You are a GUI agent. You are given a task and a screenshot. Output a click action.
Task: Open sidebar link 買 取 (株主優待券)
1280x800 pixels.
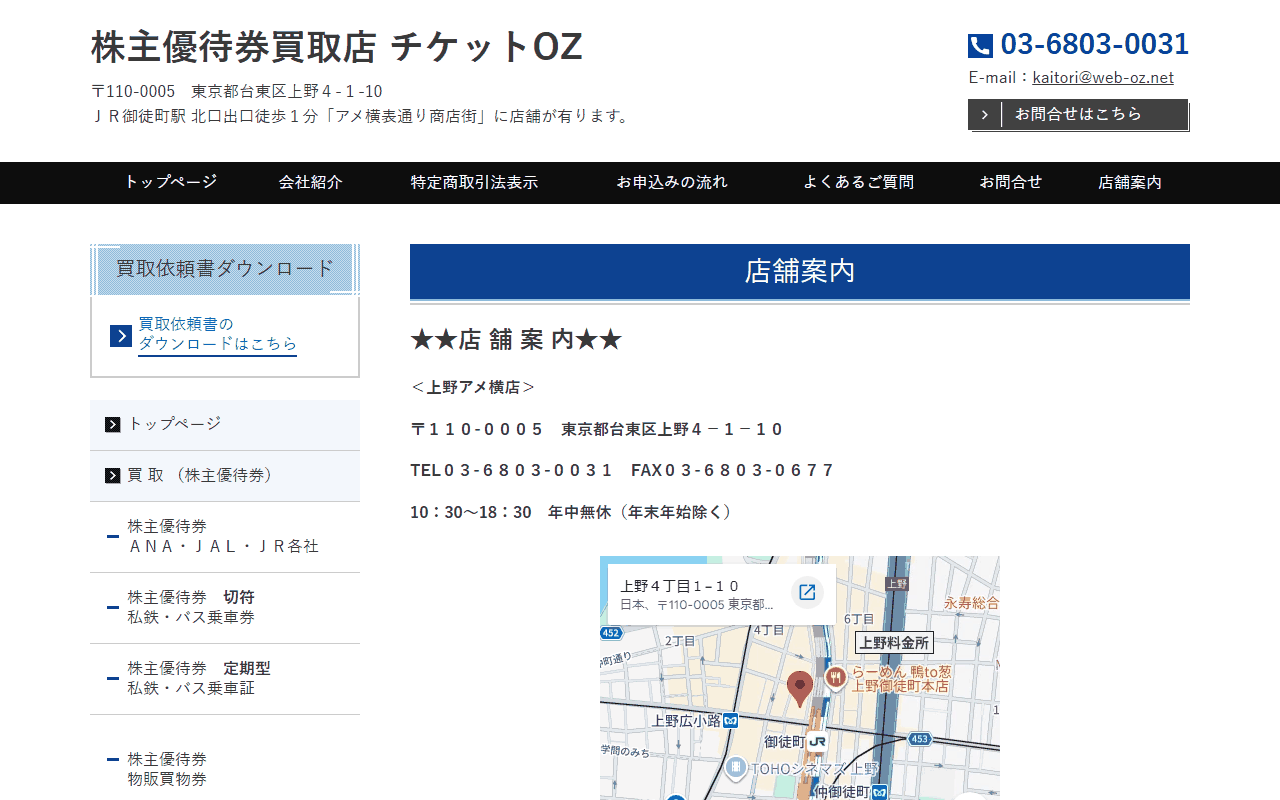tap(225, 476)
